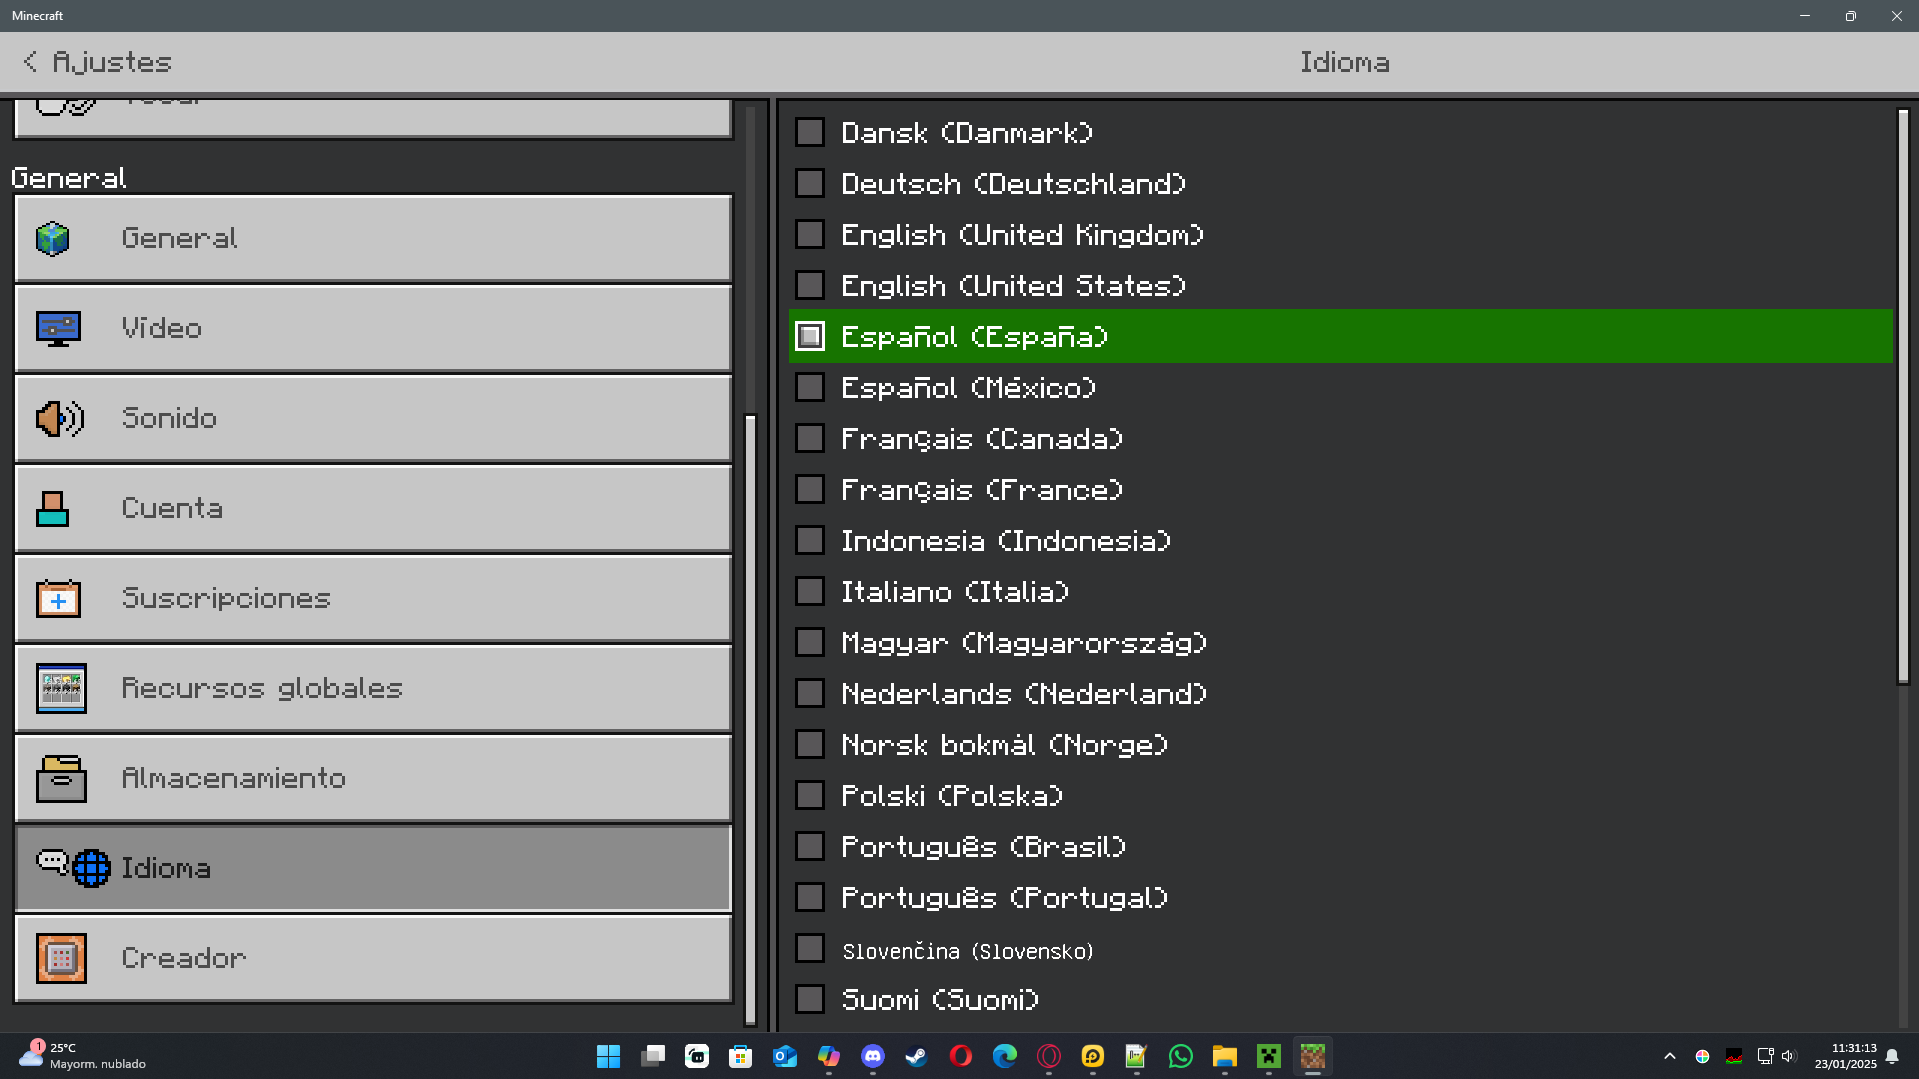Open Microsoft Edge from the taskbar

[x=1005, y=1056]
